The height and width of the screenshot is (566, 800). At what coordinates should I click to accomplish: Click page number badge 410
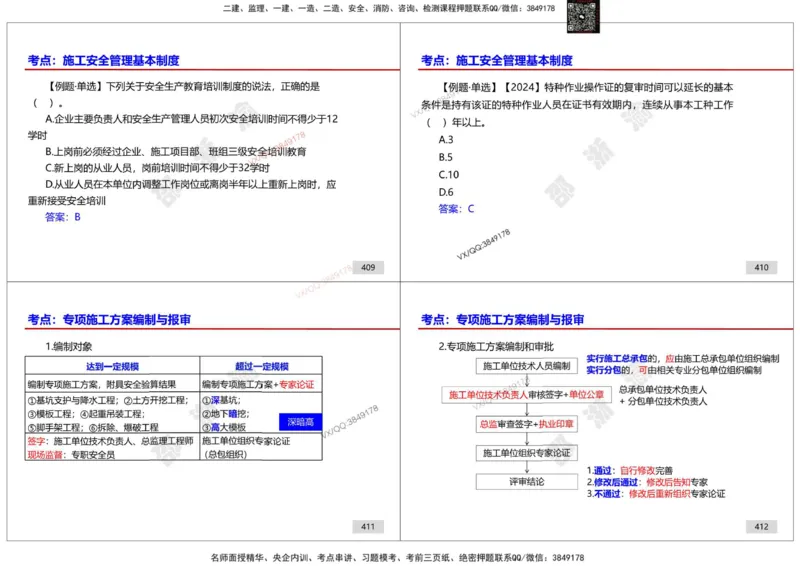[x=761, y=267]
